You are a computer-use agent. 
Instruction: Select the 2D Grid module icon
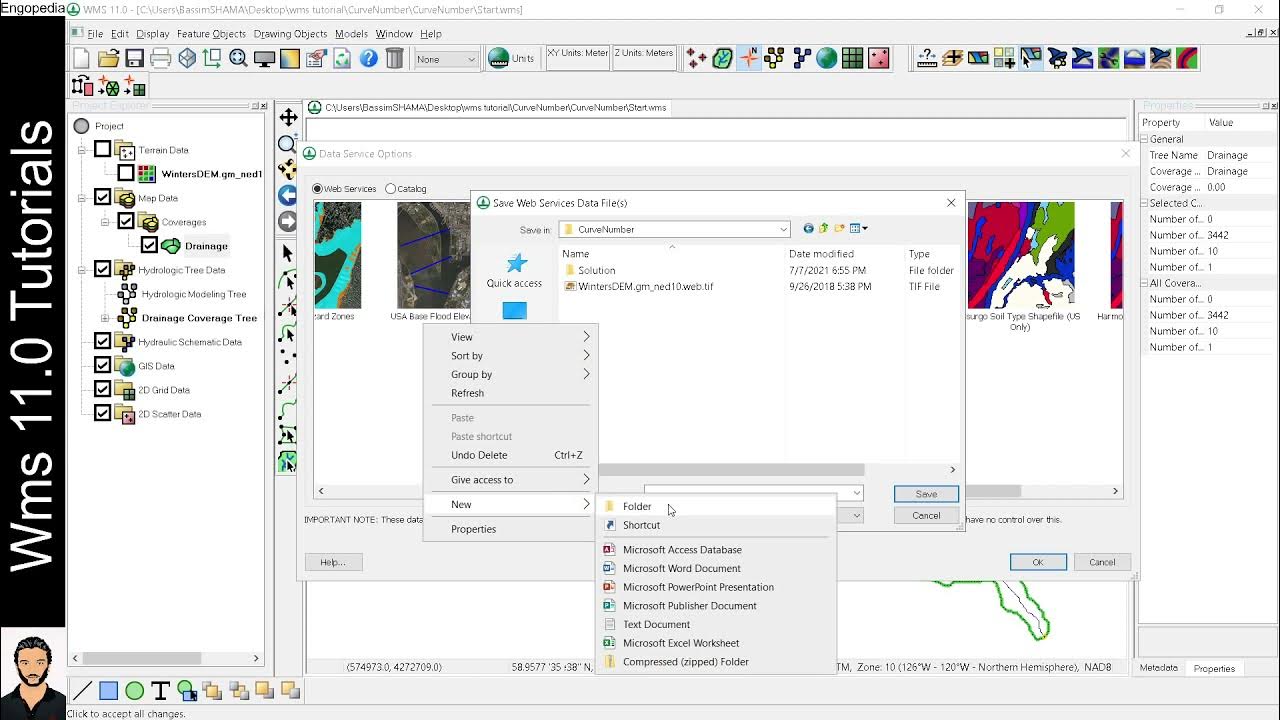click(852, 59)
